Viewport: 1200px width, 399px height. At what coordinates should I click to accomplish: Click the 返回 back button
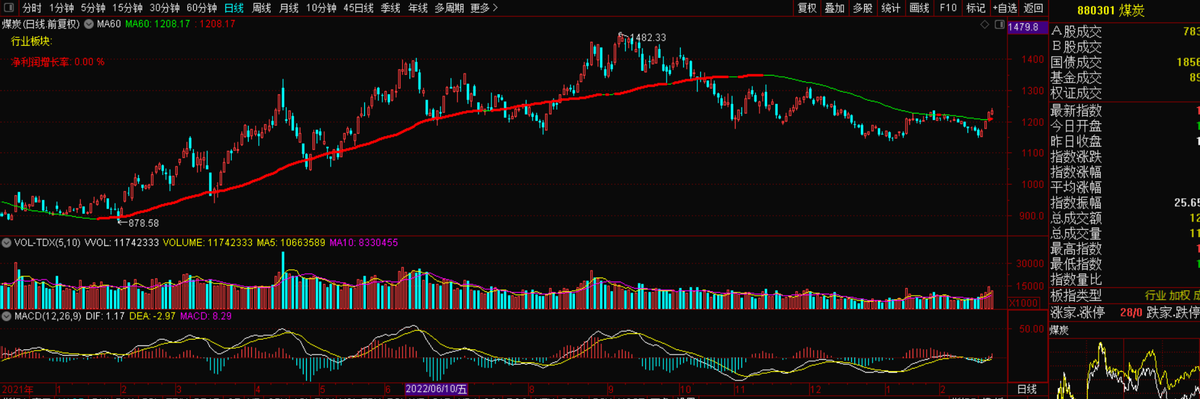pyautogui.click(x=1034, y=7)
